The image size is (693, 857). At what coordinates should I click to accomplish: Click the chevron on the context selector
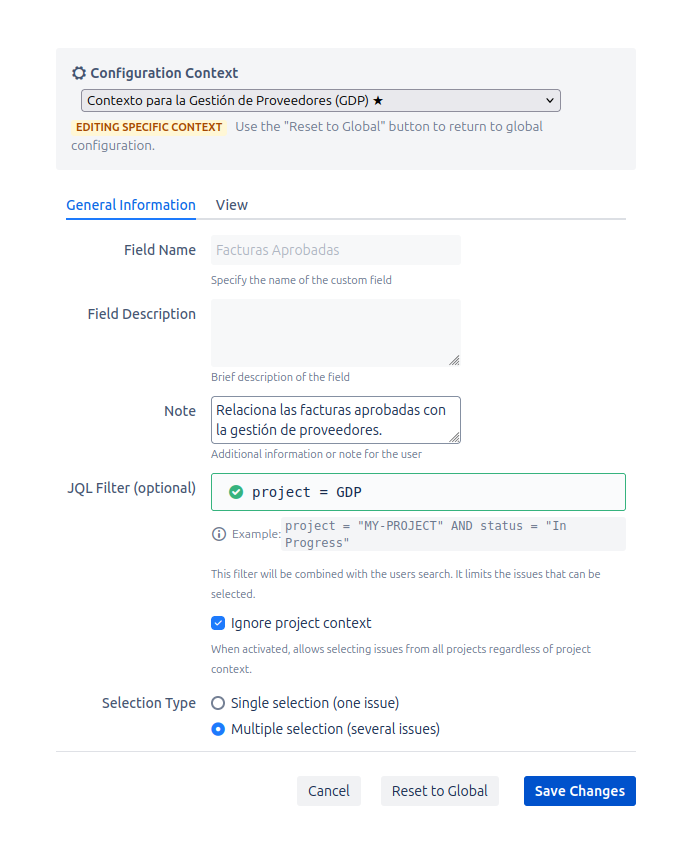[x=549, y=100]
